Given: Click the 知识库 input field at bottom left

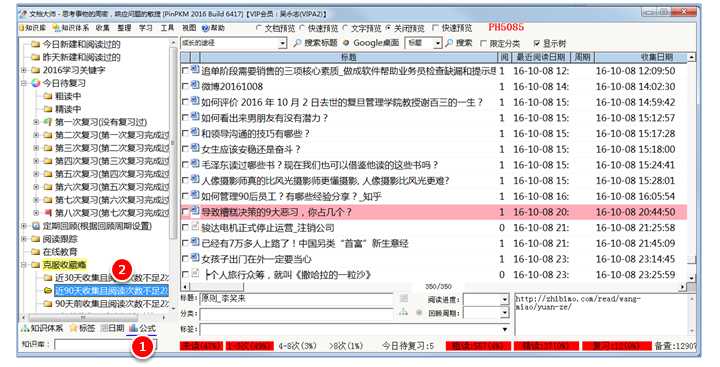Looking at the screenshot, I should [105, 344].
